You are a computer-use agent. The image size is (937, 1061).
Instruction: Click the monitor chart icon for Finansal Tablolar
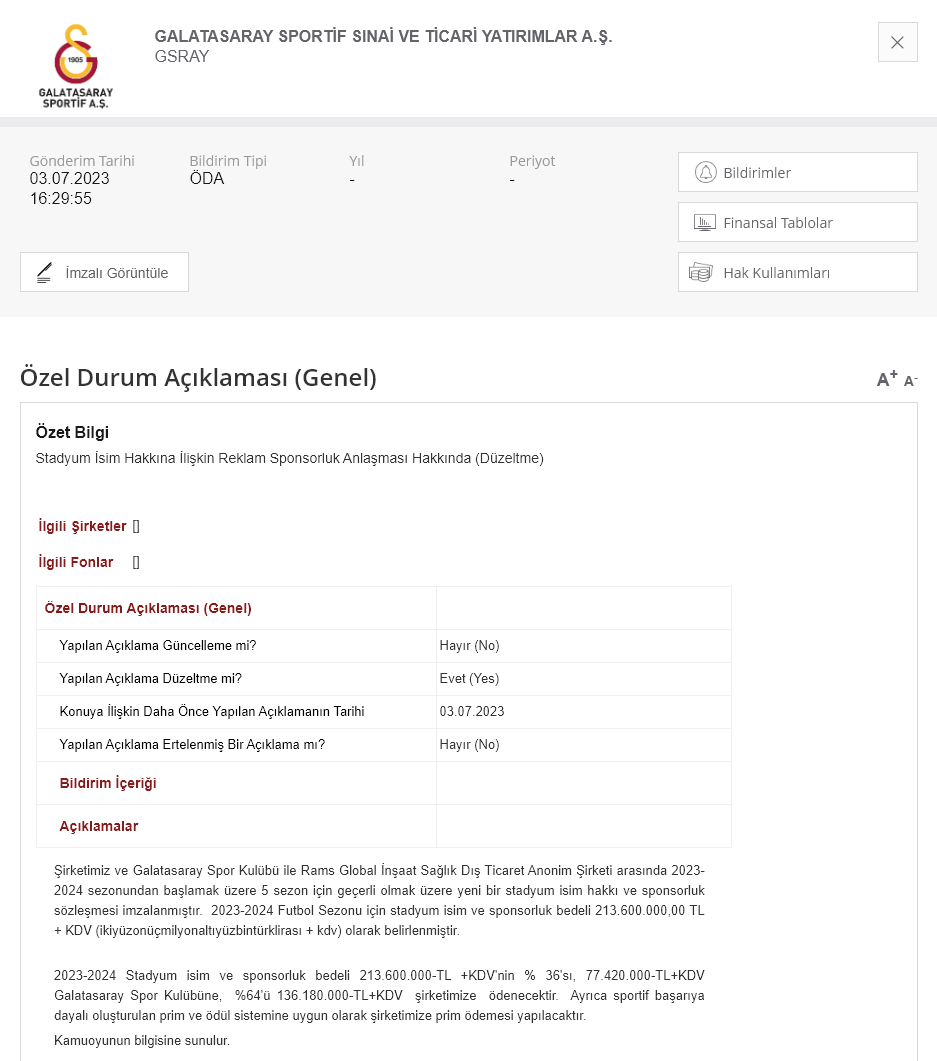point(704,223)
